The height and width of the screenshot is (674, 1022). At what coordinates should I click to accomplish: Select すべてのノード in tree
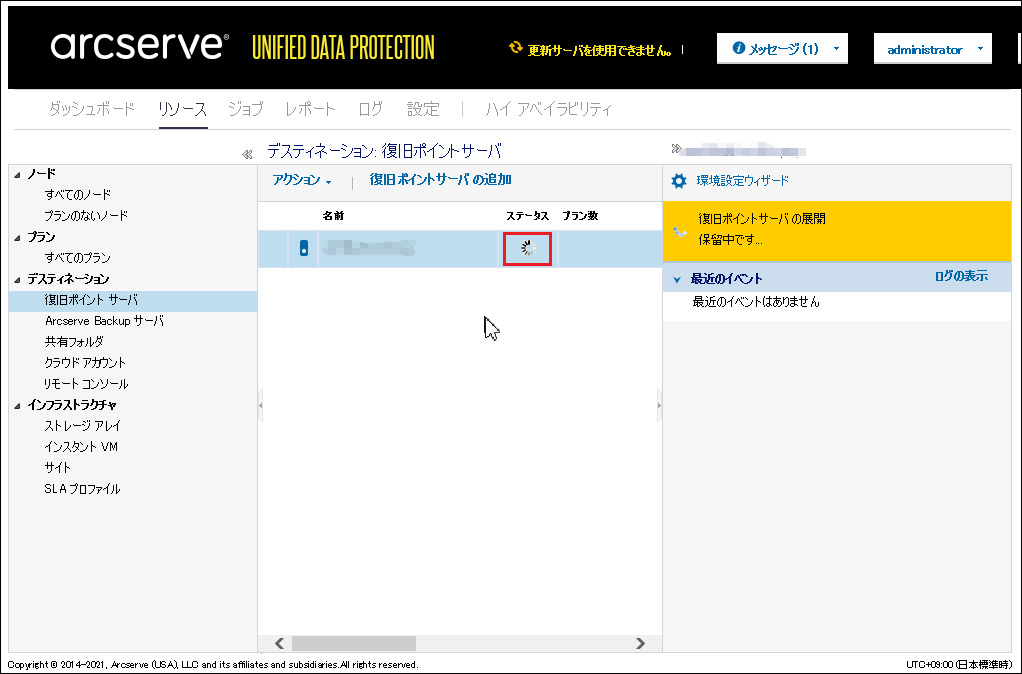tap(78, 194)
